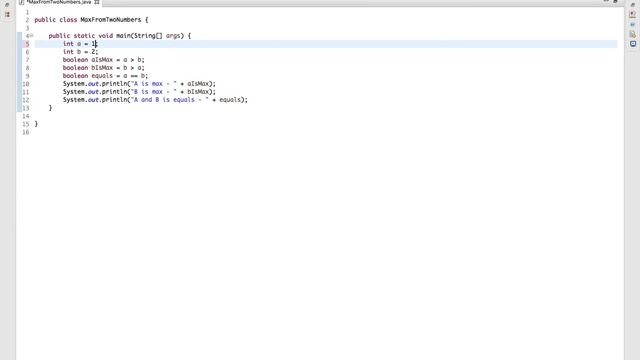This screenshot has width=640, height=360.
Task: Select the MaxFromTwoNumbers.java editor tab
Action: 59,2
